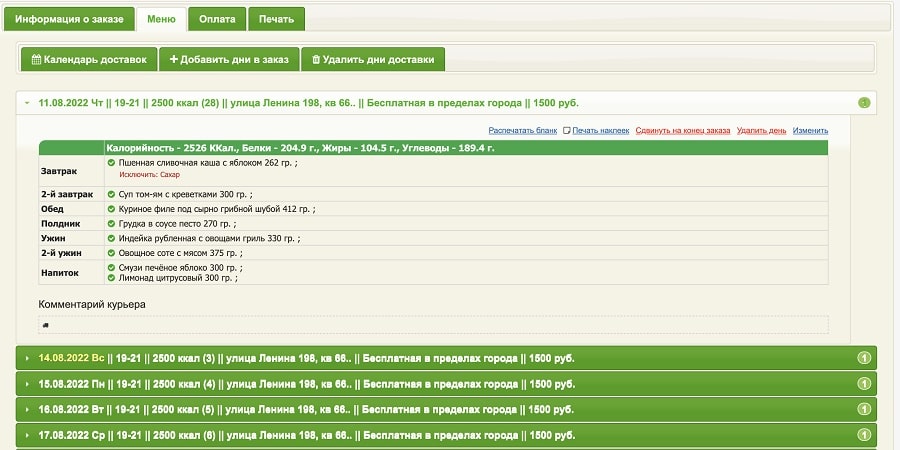
Task: Click Распечатать бланк link
Action: (523, 131)
